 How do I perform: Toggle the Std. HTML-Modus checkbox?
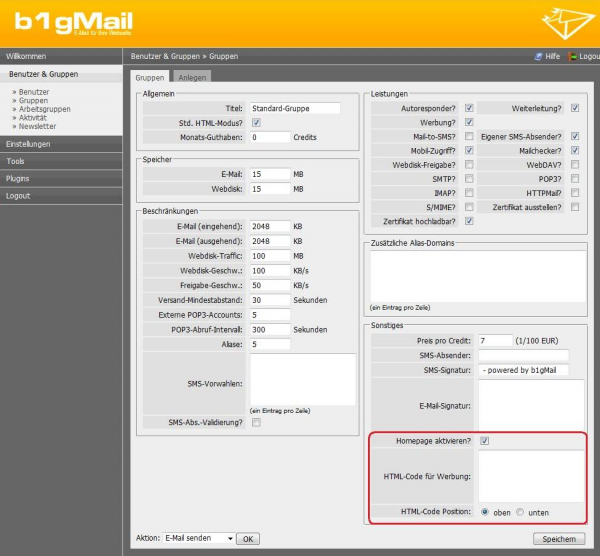coord(256,123)
